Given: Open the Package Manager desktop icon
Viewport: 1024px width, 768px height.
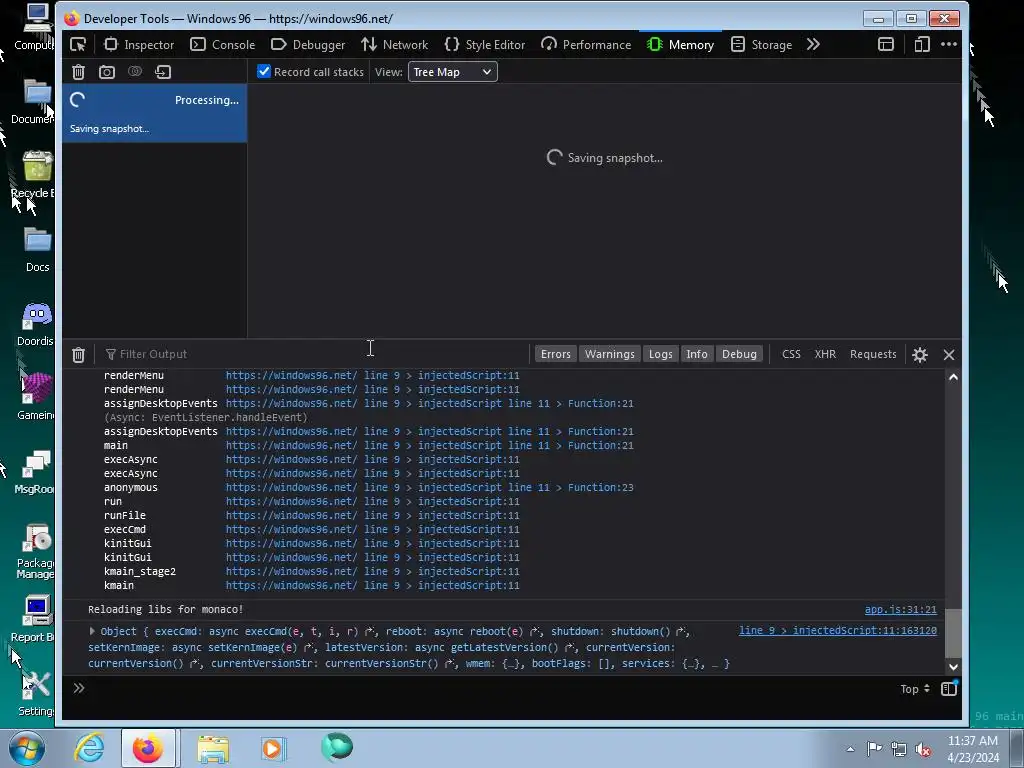Looking at the screenshot, I should tap(35, 552).
